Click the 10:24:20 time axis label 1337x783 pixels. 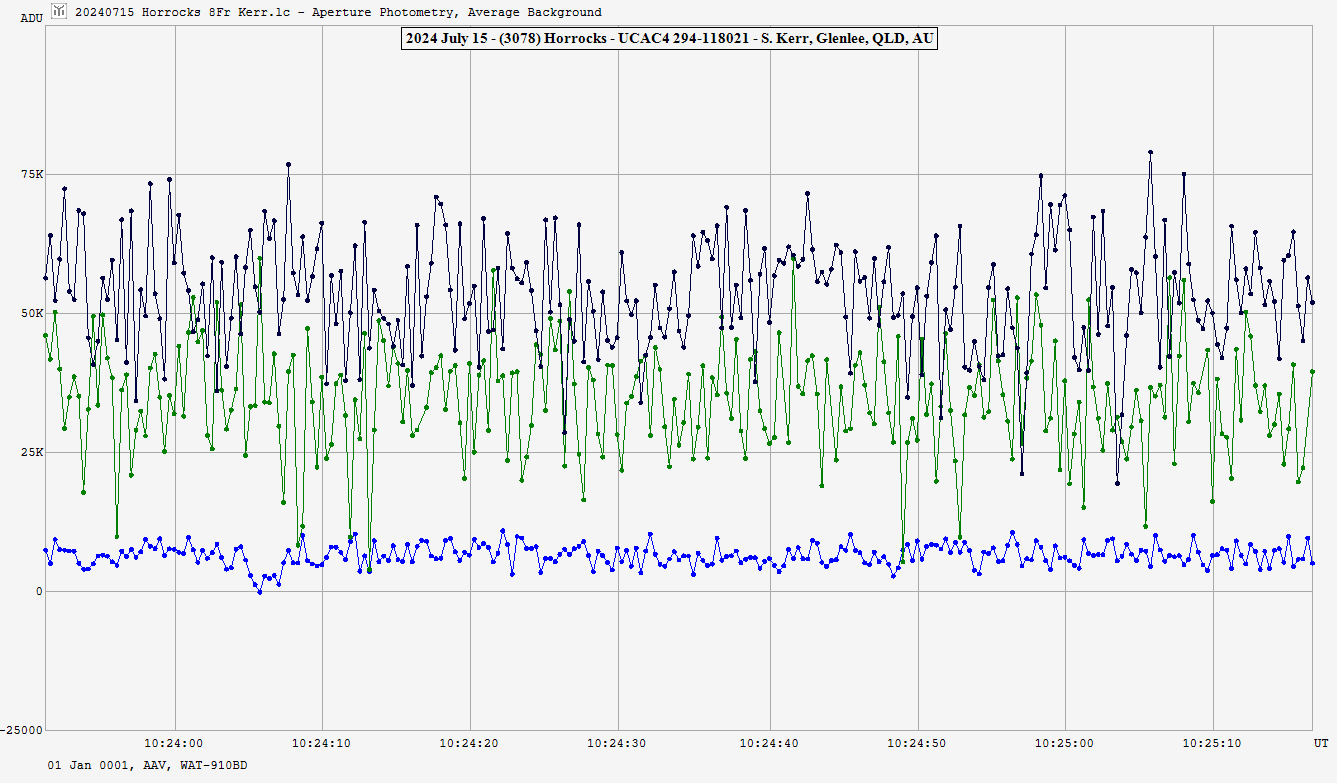pyautogui.click(x=470, y=743)
